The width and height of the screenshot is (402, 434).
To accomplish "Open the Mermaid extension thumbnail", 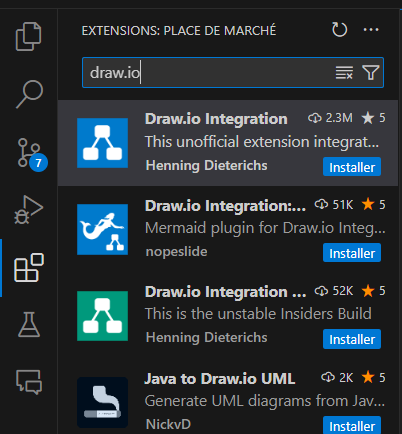I will coord(102,229).
